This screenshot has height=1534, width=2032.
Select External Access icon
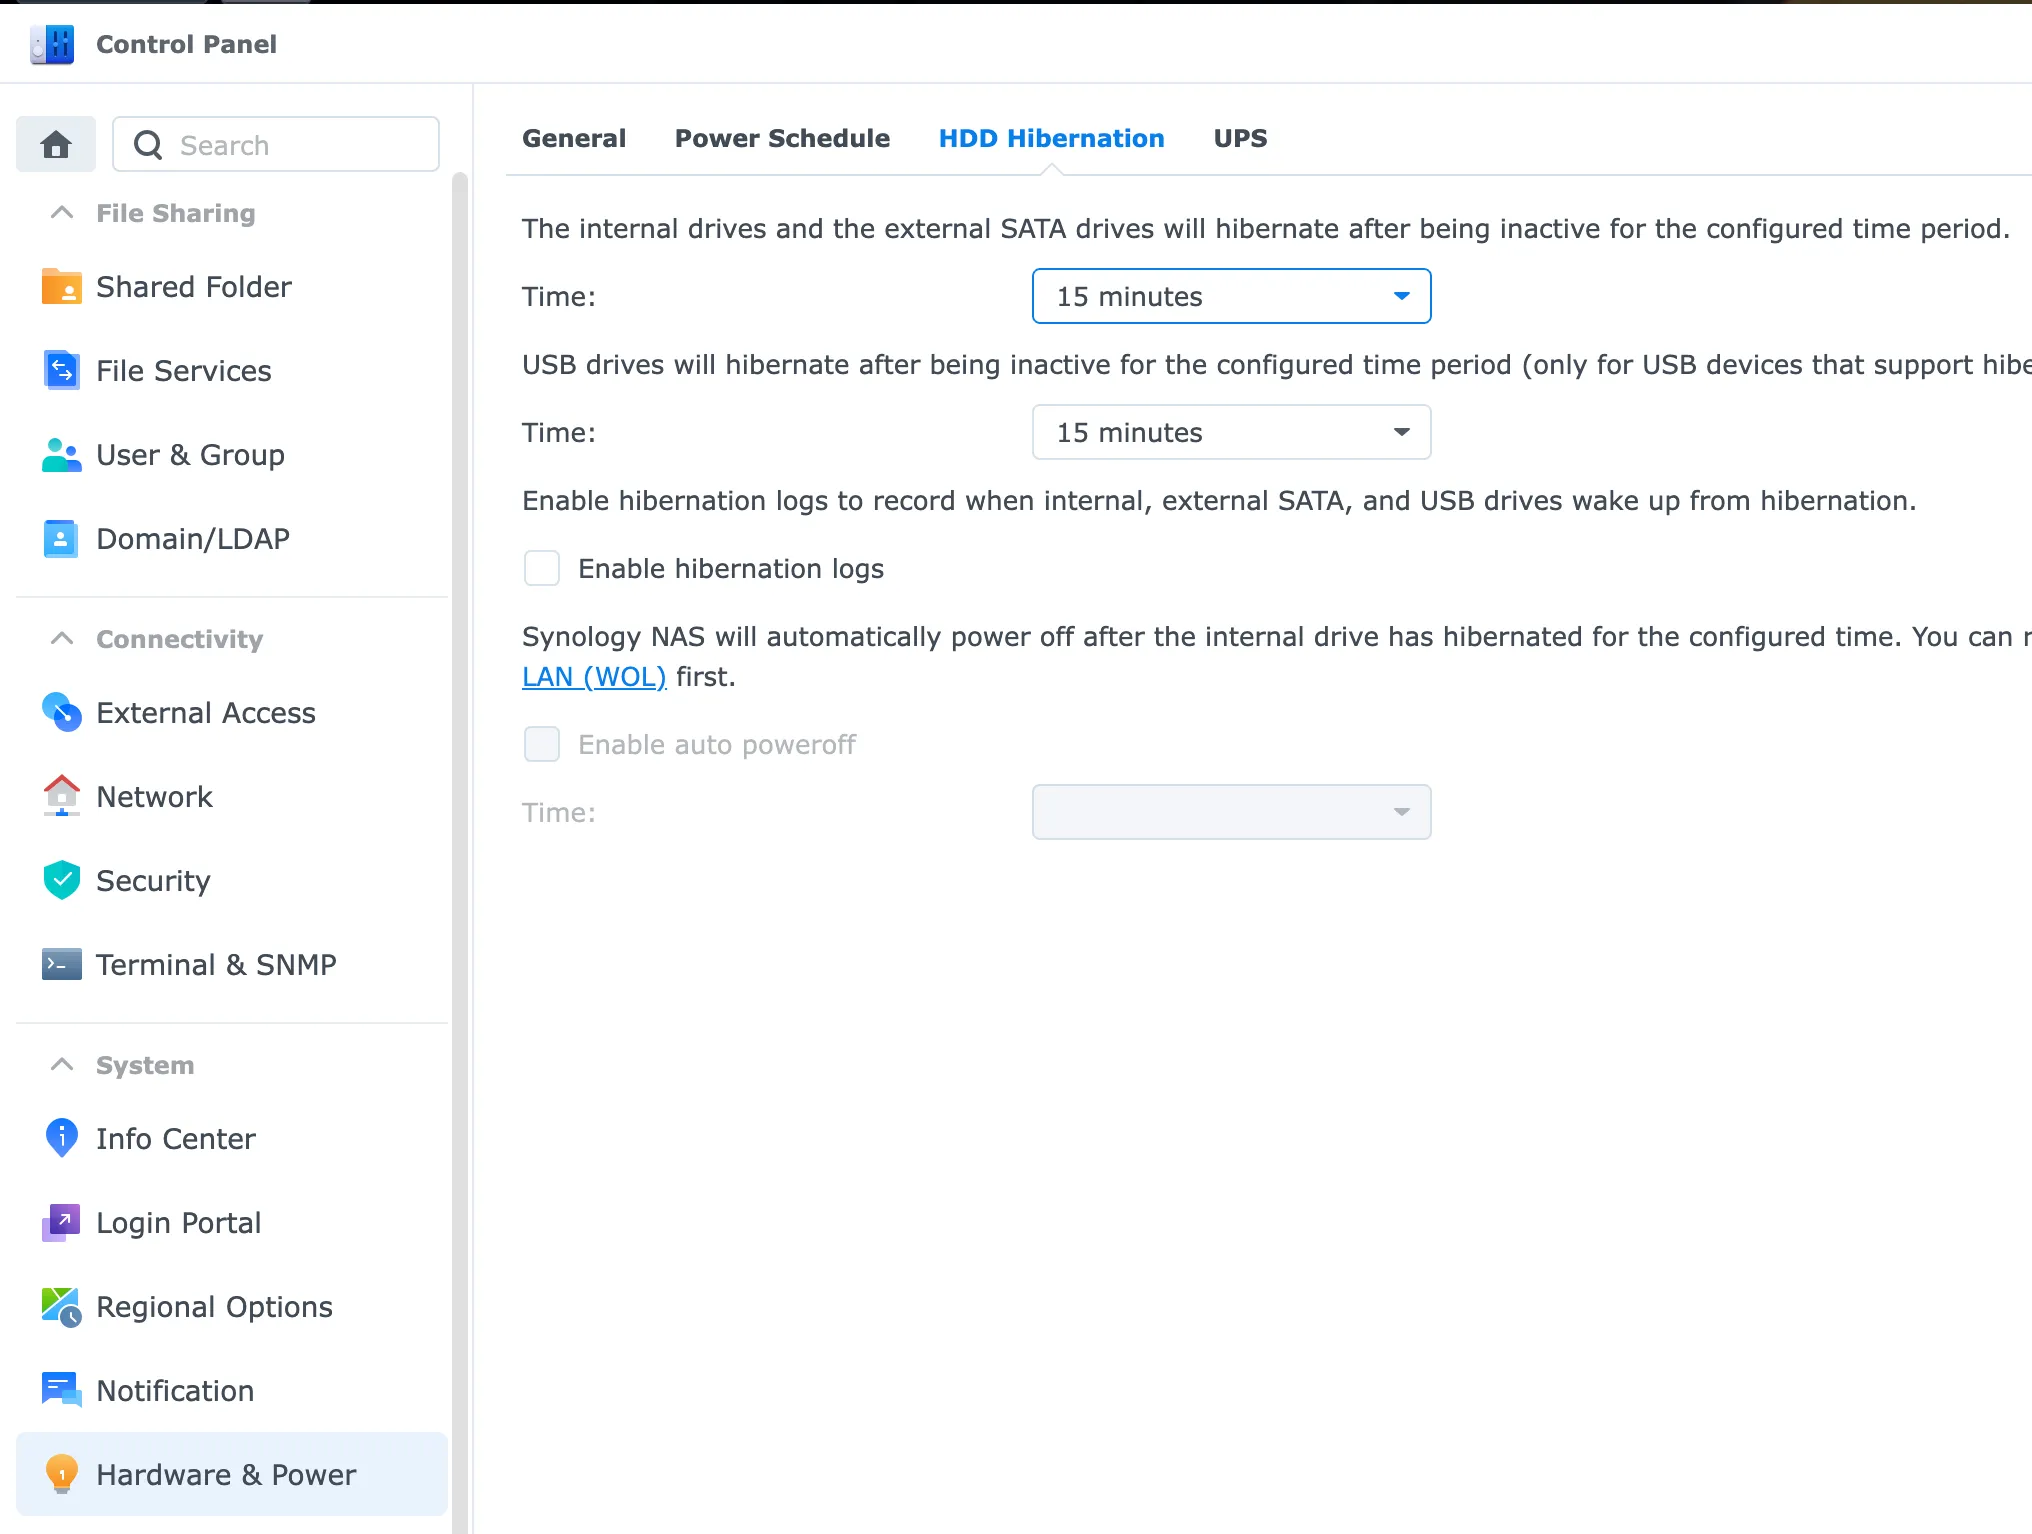61,713
